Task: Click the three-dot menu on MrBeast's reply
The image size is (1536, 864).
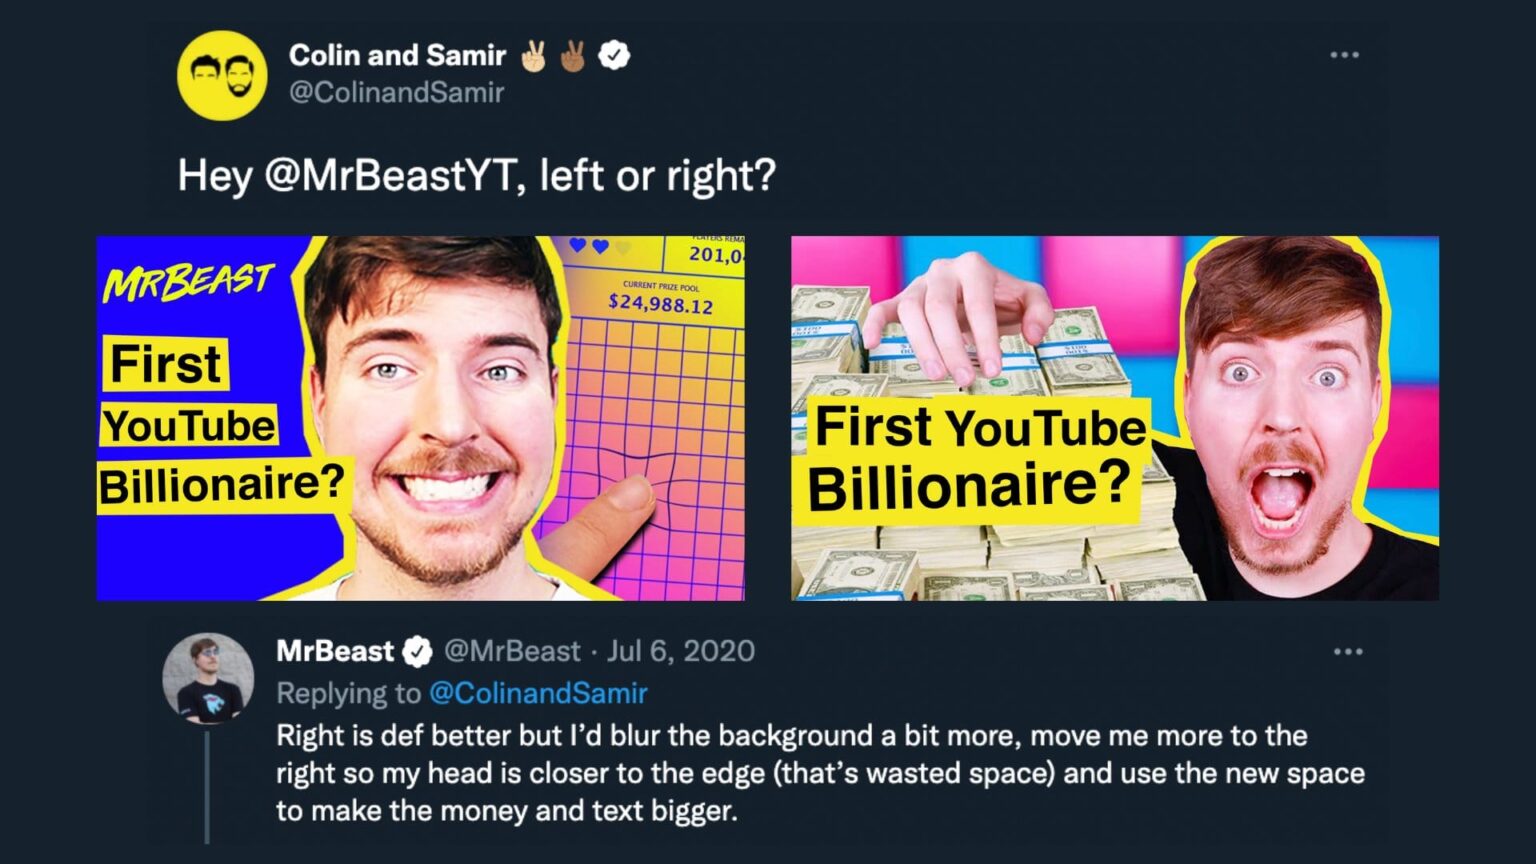Action: pyautogui.click(x=1345, y=651)
